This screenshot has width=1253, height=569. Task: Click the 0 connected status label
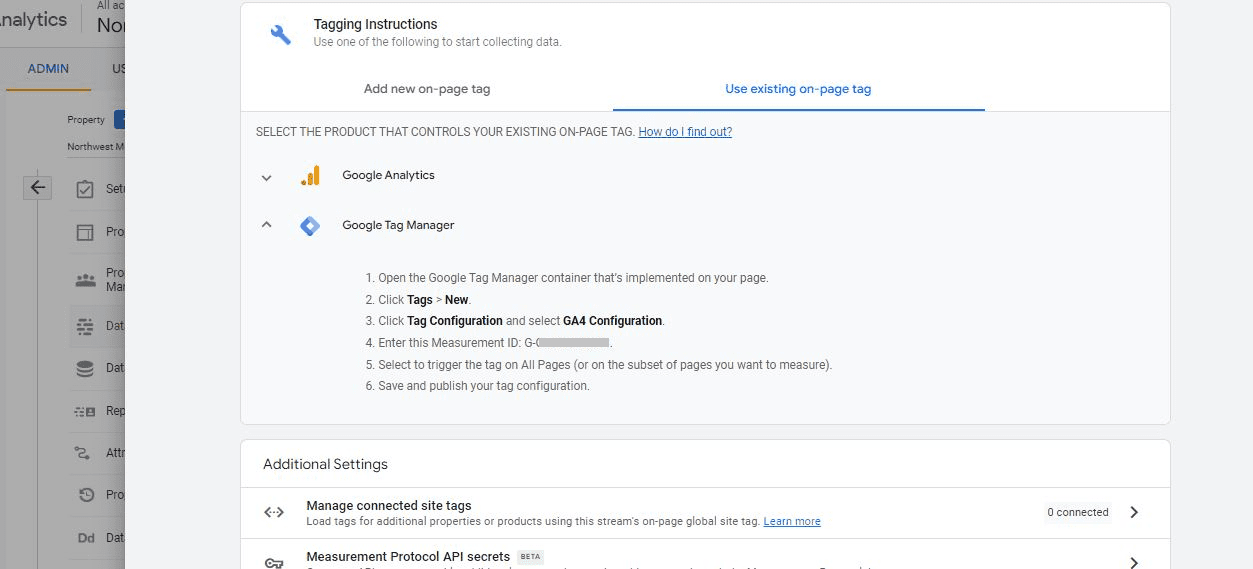[1078, 512]
